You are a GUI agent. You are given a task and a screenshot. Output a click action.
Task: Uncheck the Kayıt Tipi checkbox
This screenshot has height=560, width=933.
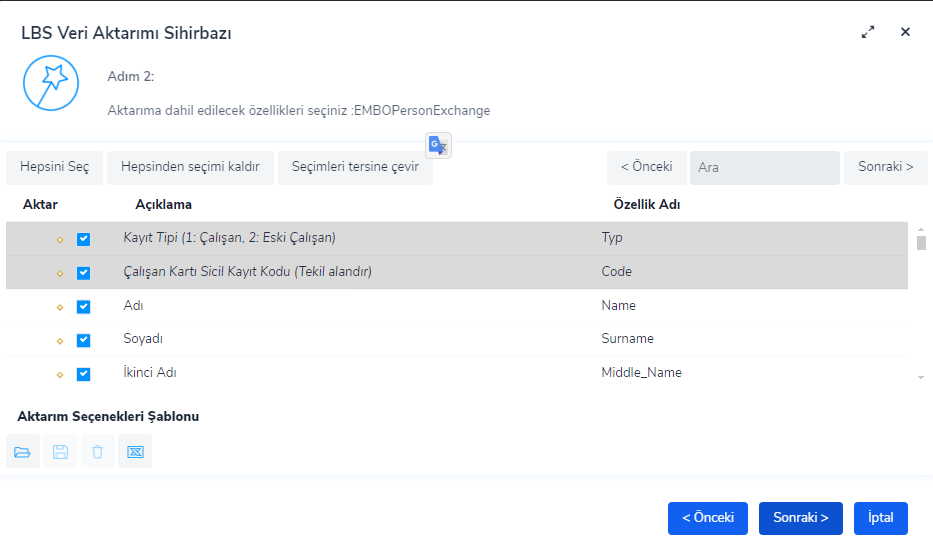[84, 239]
